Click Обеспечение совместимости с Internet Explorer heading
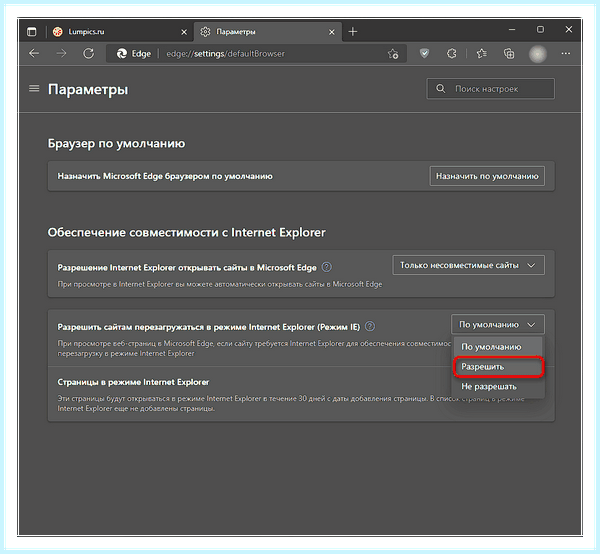The width and height of the screenshot is (600, 554). click(187, 232)
